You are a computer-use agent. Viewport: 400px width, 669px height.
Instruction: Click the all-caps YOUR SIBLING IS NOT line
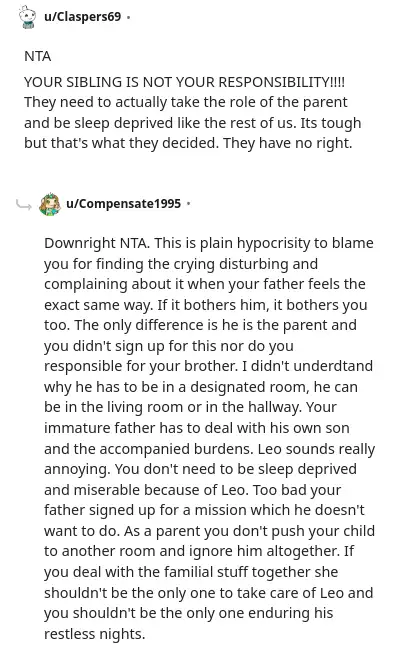(184, 81)
